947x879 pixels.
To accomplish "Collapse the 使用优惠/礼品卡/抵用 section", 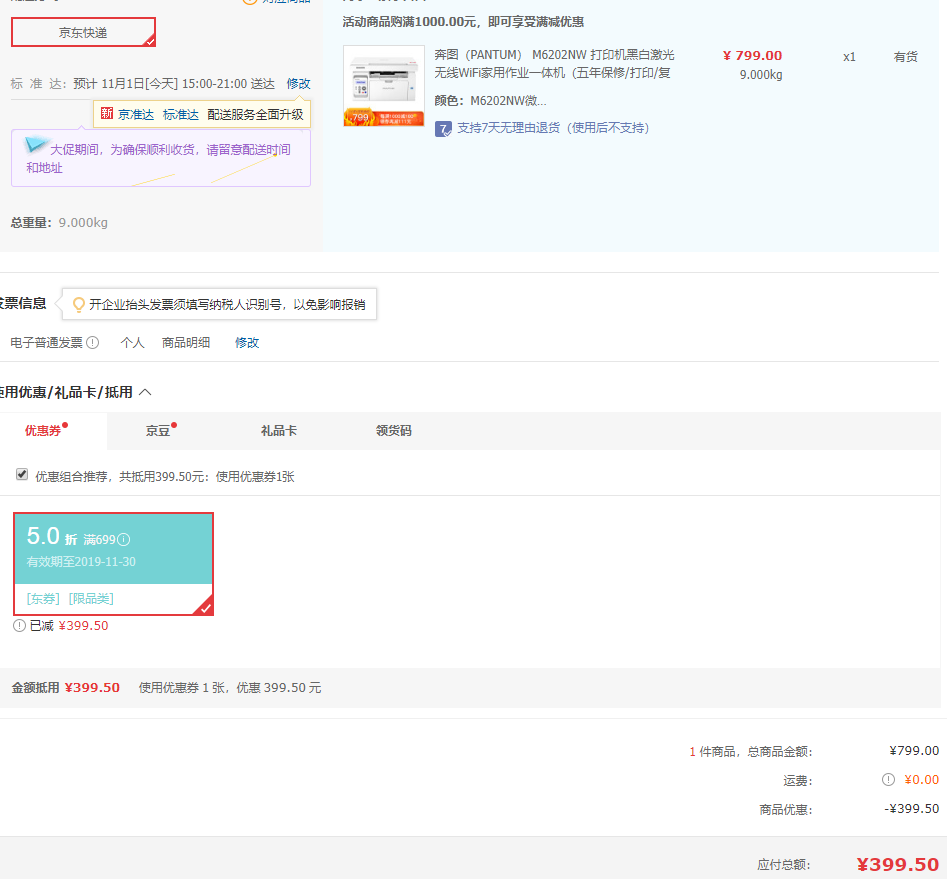I will pyautogui.click(x=145, y=392).
